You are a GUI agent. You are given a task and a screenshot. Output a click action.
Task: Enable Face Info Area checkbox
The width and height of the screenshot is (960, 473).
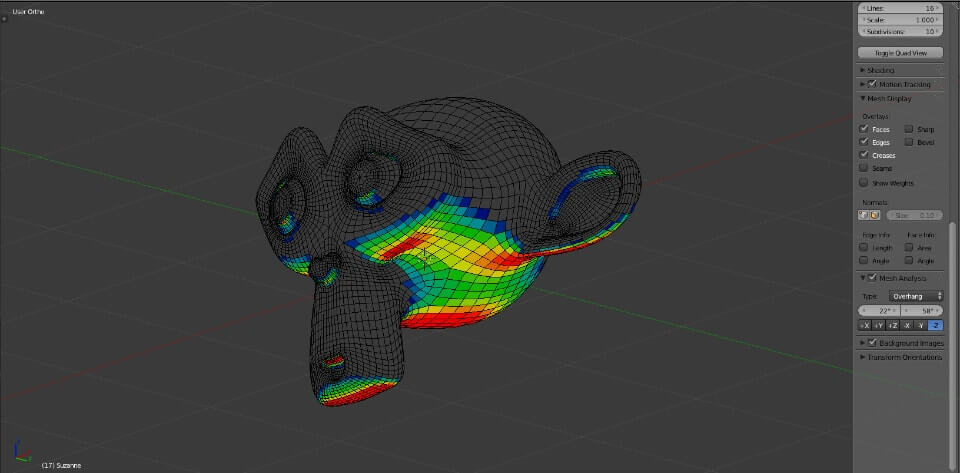click(909, 247)
